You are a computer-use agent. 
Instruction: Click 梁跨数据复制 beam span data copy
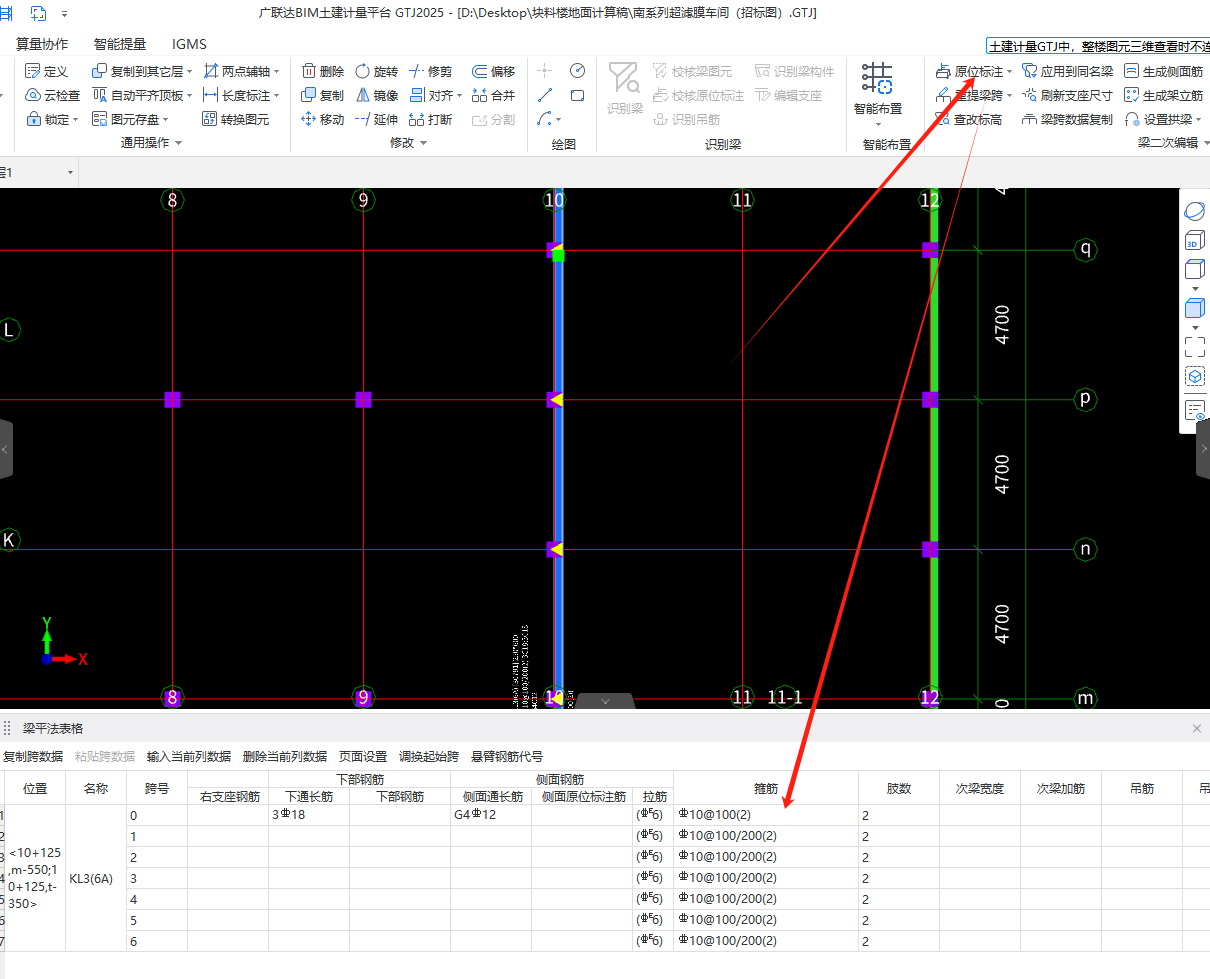1068,119
